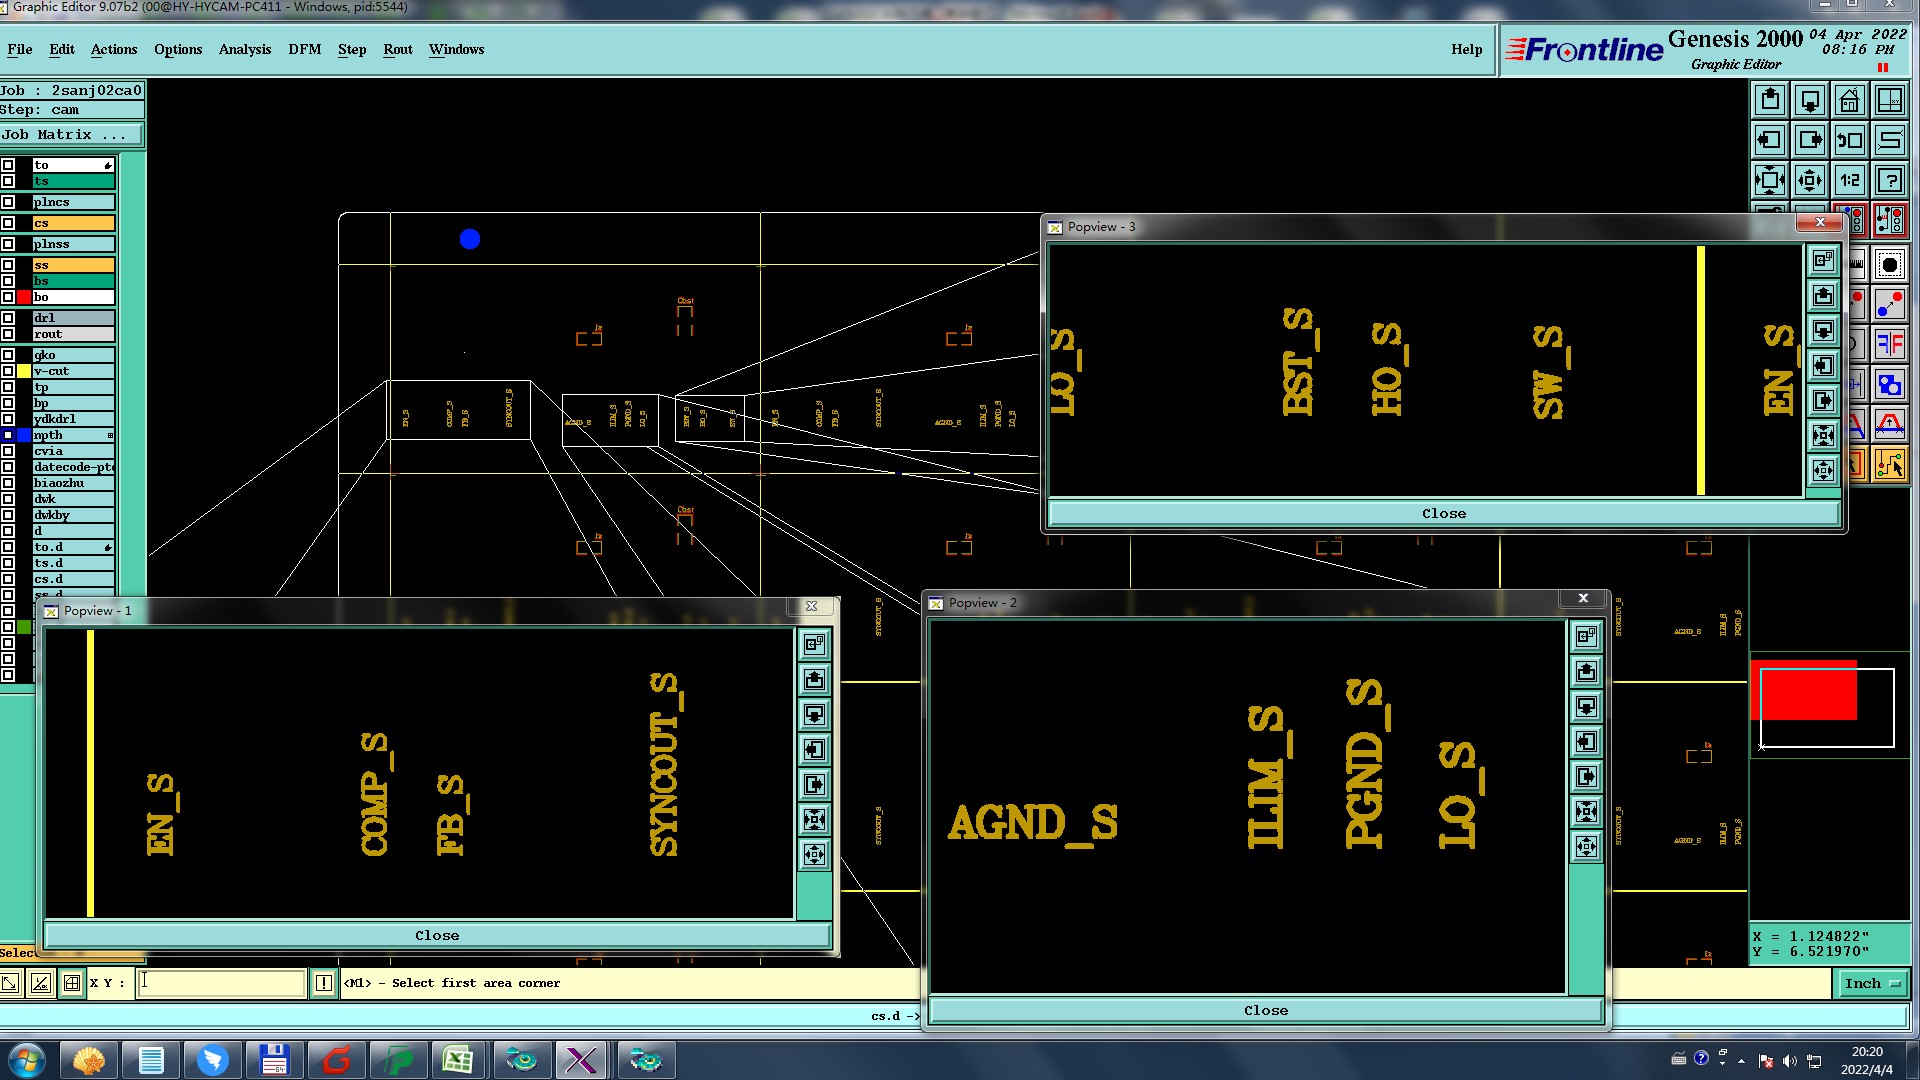The height and width of the screenshot is (1080, 1920).
Task: Click the grid snap icon left of XY
Action: [x=72, y=983]
